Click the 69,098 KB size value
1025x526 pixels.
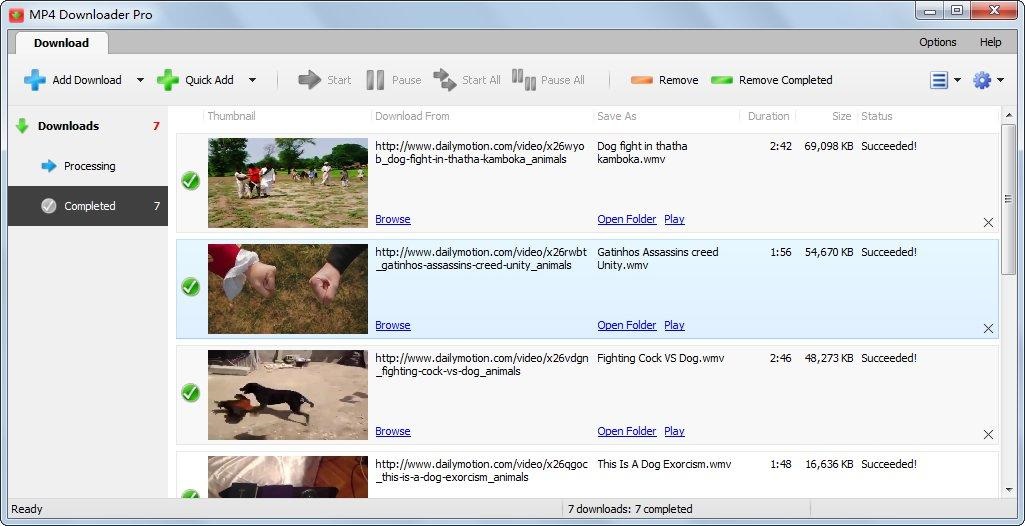828,146
